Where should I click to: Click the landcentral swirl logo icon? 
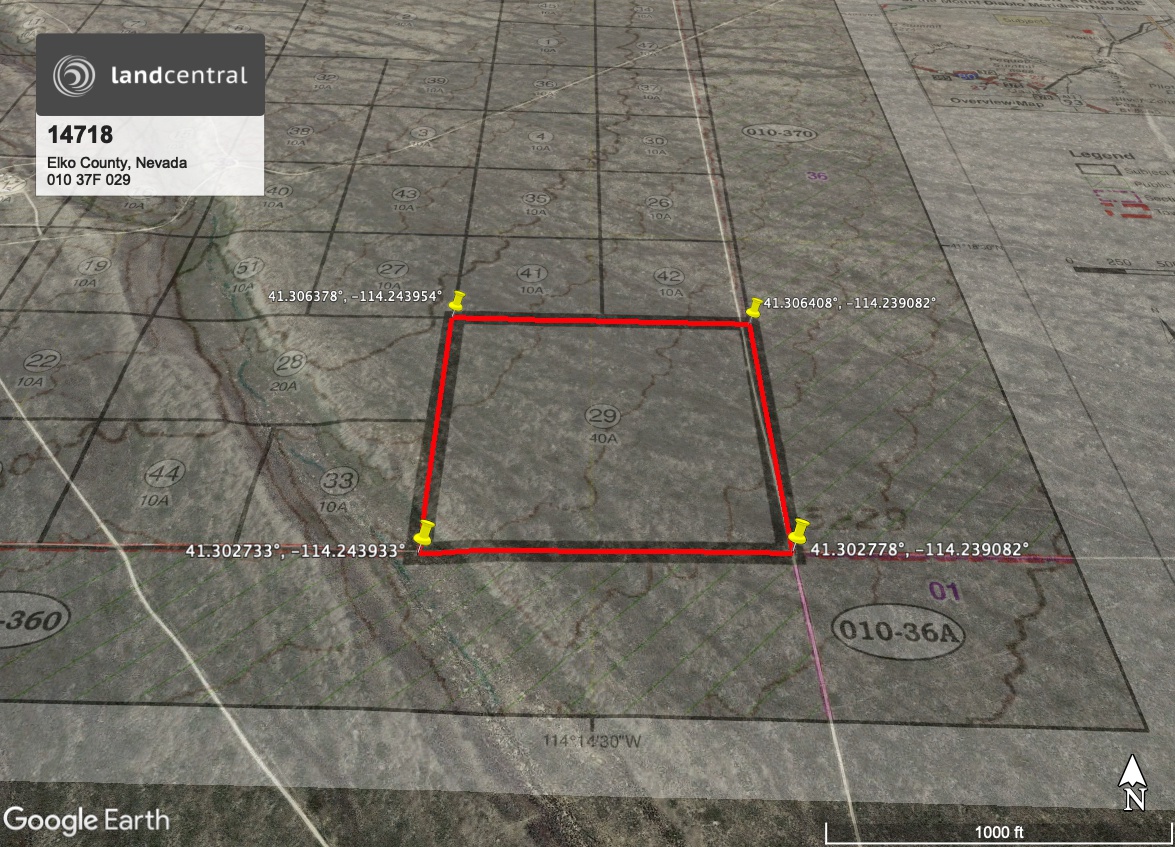point(74,75)
